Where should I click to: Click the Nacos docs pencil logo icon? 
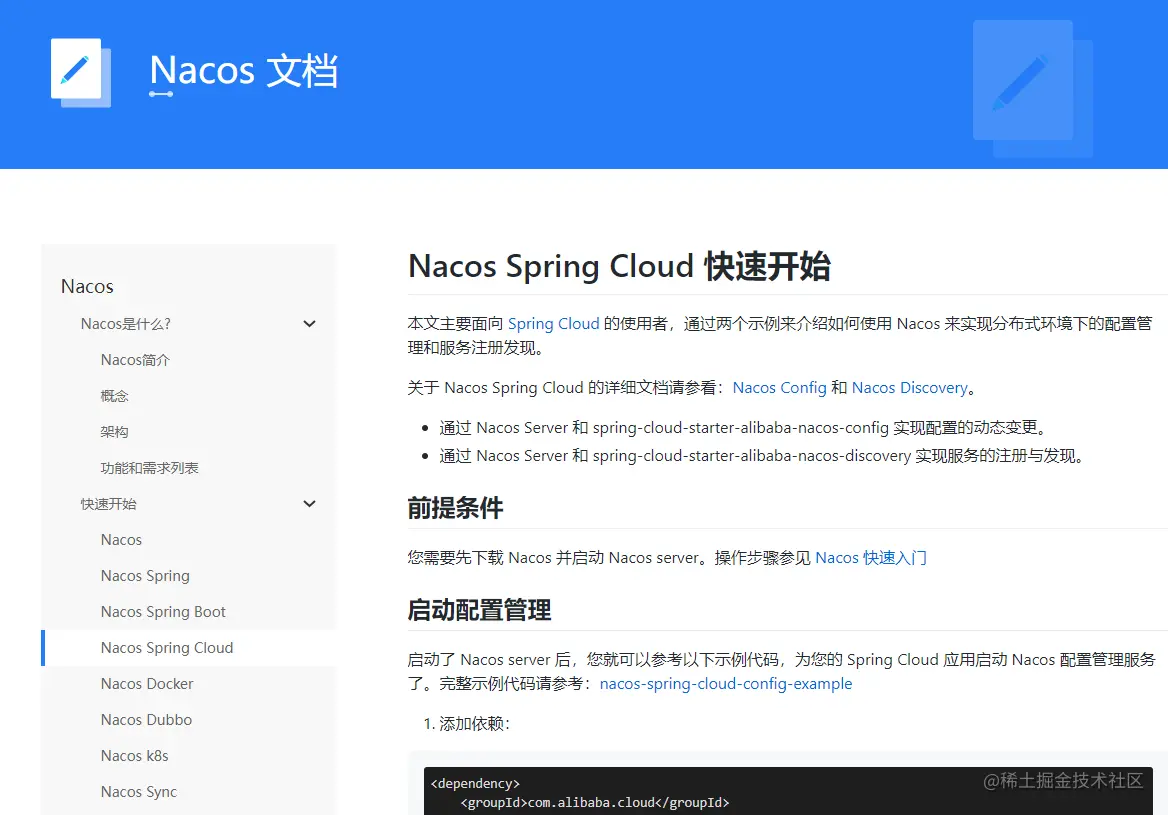(80, 72)
